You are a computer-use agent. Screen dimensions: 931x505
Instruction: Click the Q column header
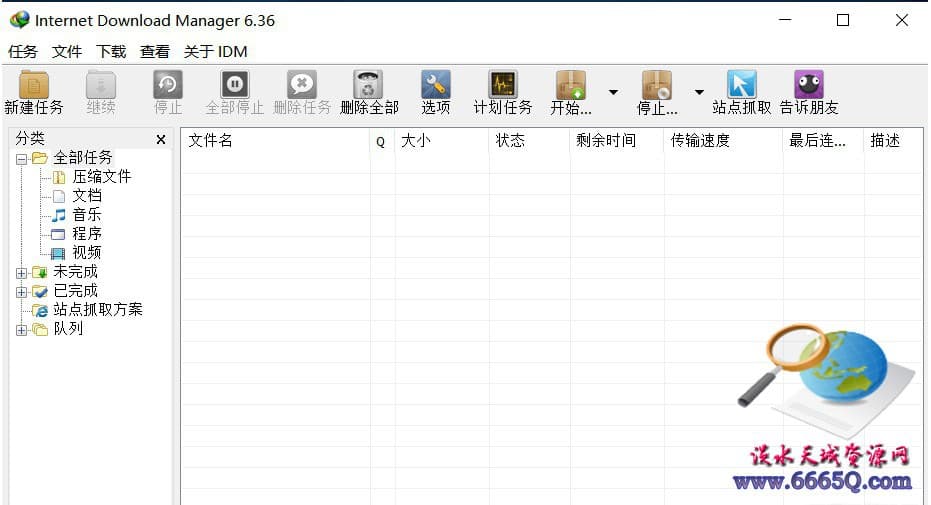(x=382, y=141)
